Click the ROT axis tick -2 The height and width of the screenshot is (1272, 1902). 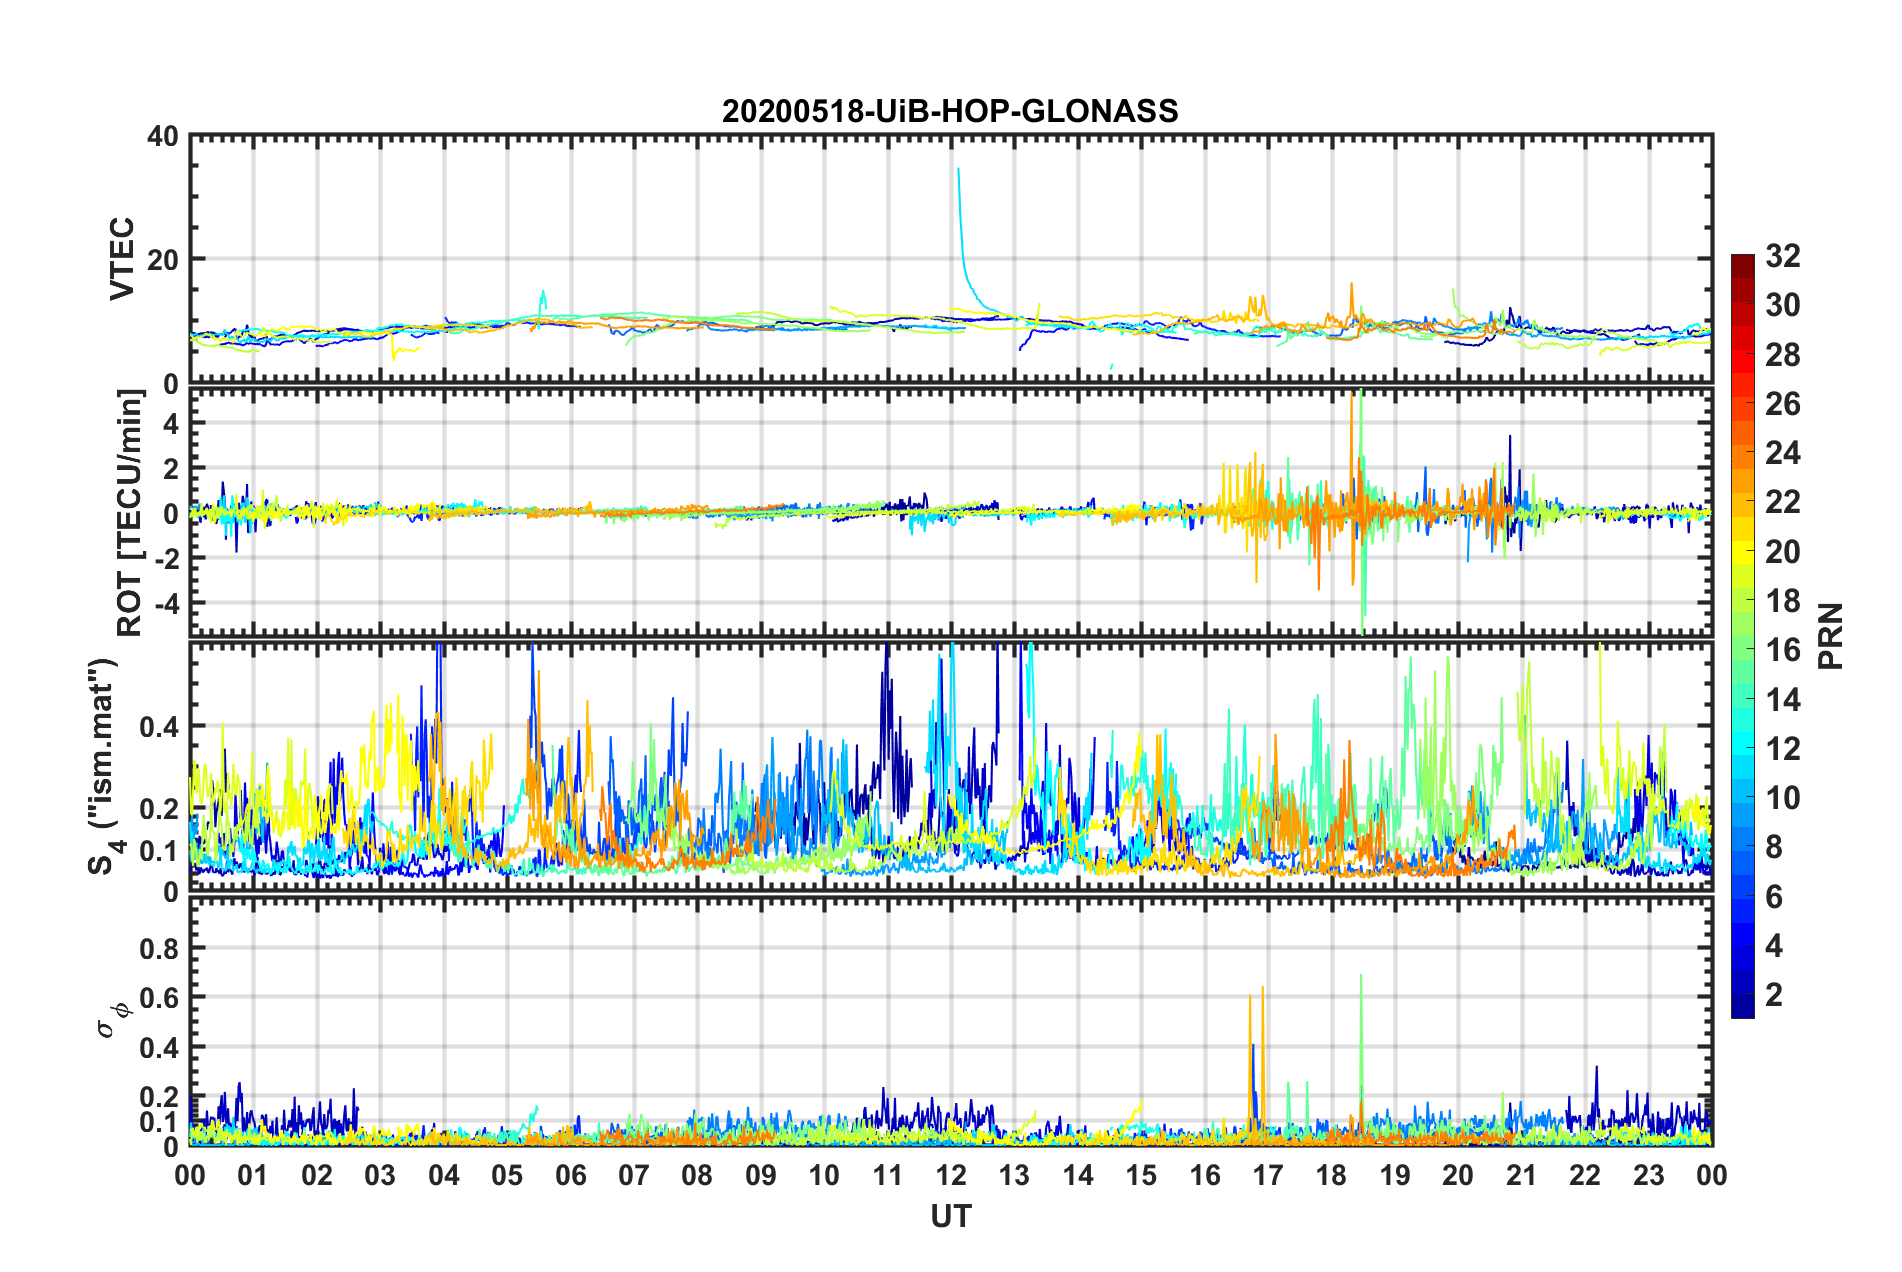pyautogui.click(x=165, y=558)
